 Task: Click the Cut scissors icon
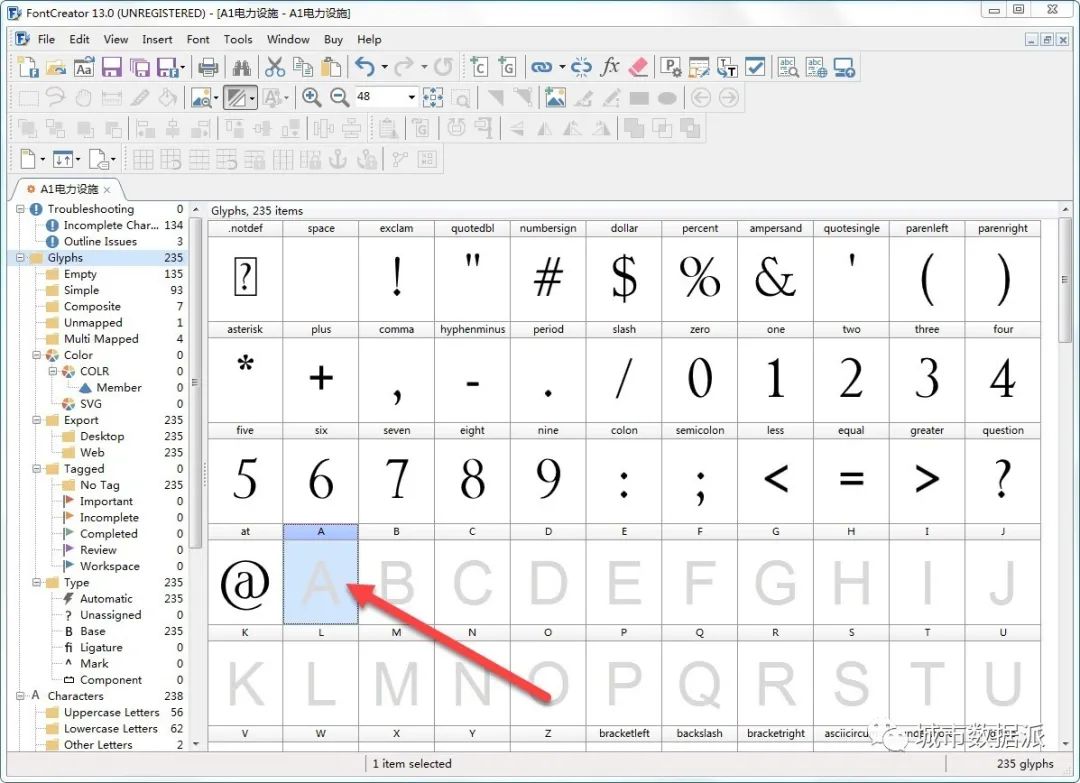pos(275,67)
